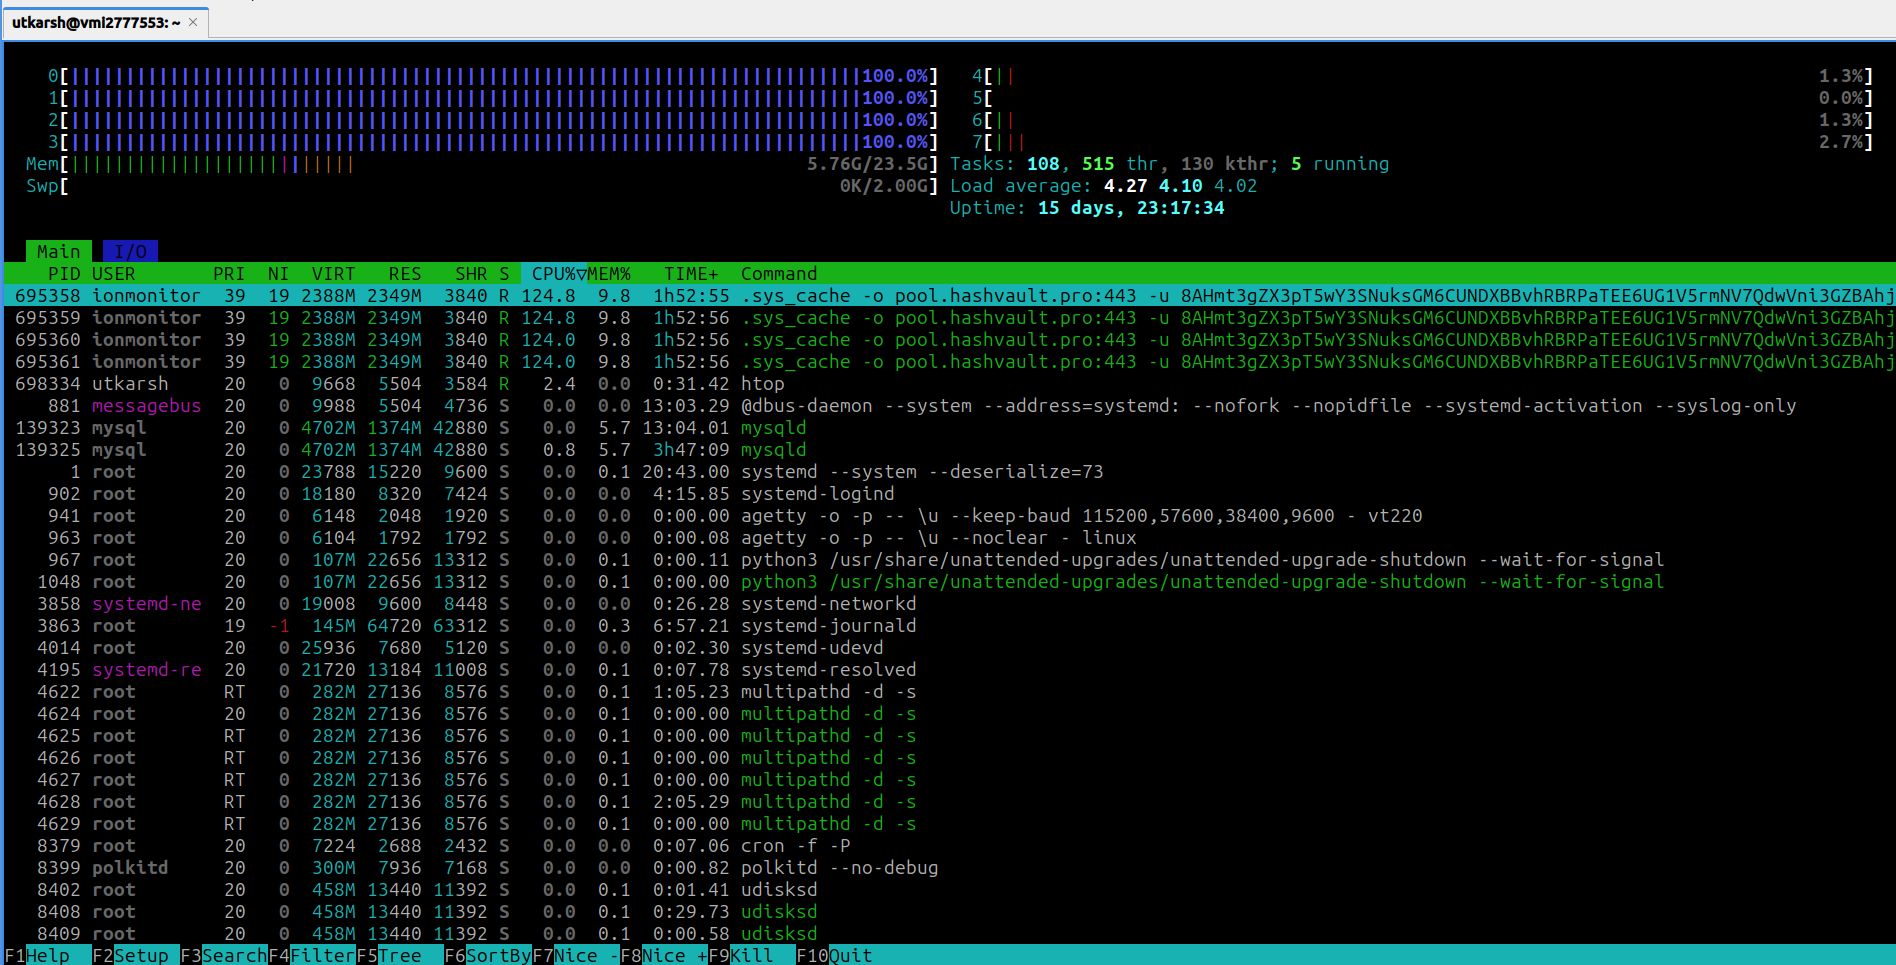Switch to the I/O tab
This screenshot has width=1896, height=965.
tap(130, 252)
